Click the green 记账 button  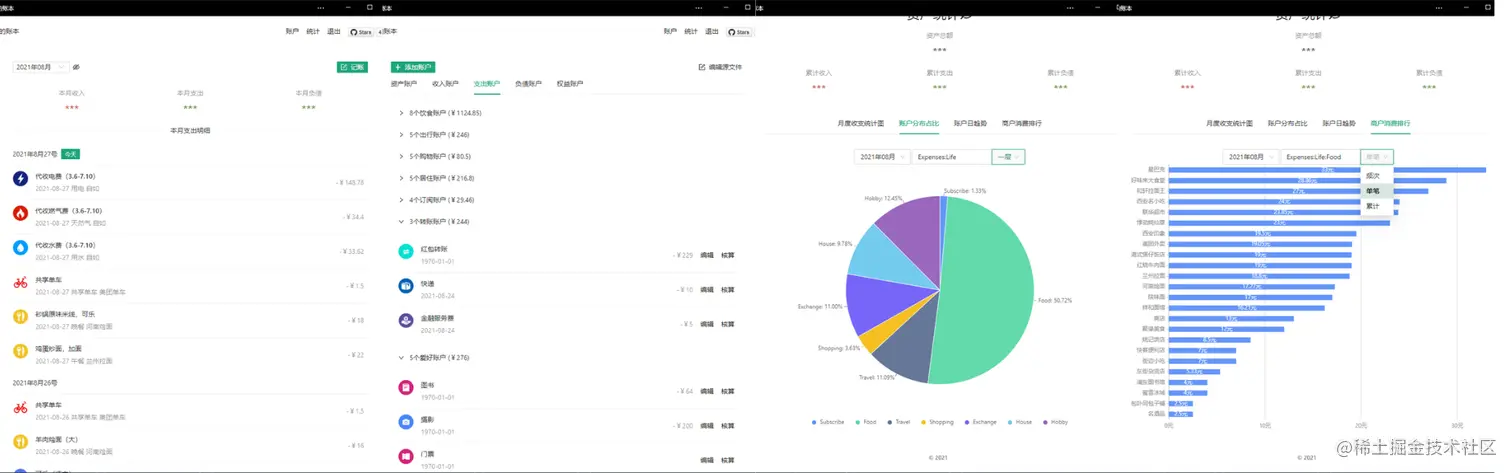[x=352, y=67]
